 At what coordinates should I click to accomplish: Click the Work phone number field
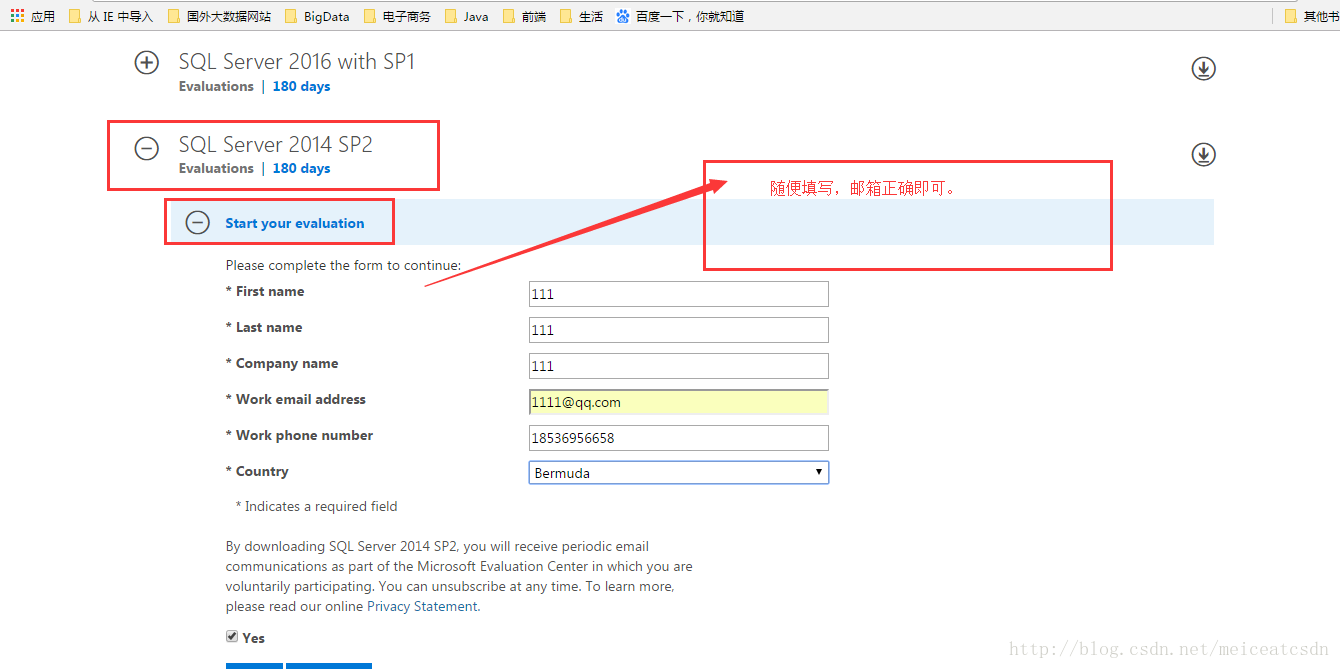click(x=679, y=438)
